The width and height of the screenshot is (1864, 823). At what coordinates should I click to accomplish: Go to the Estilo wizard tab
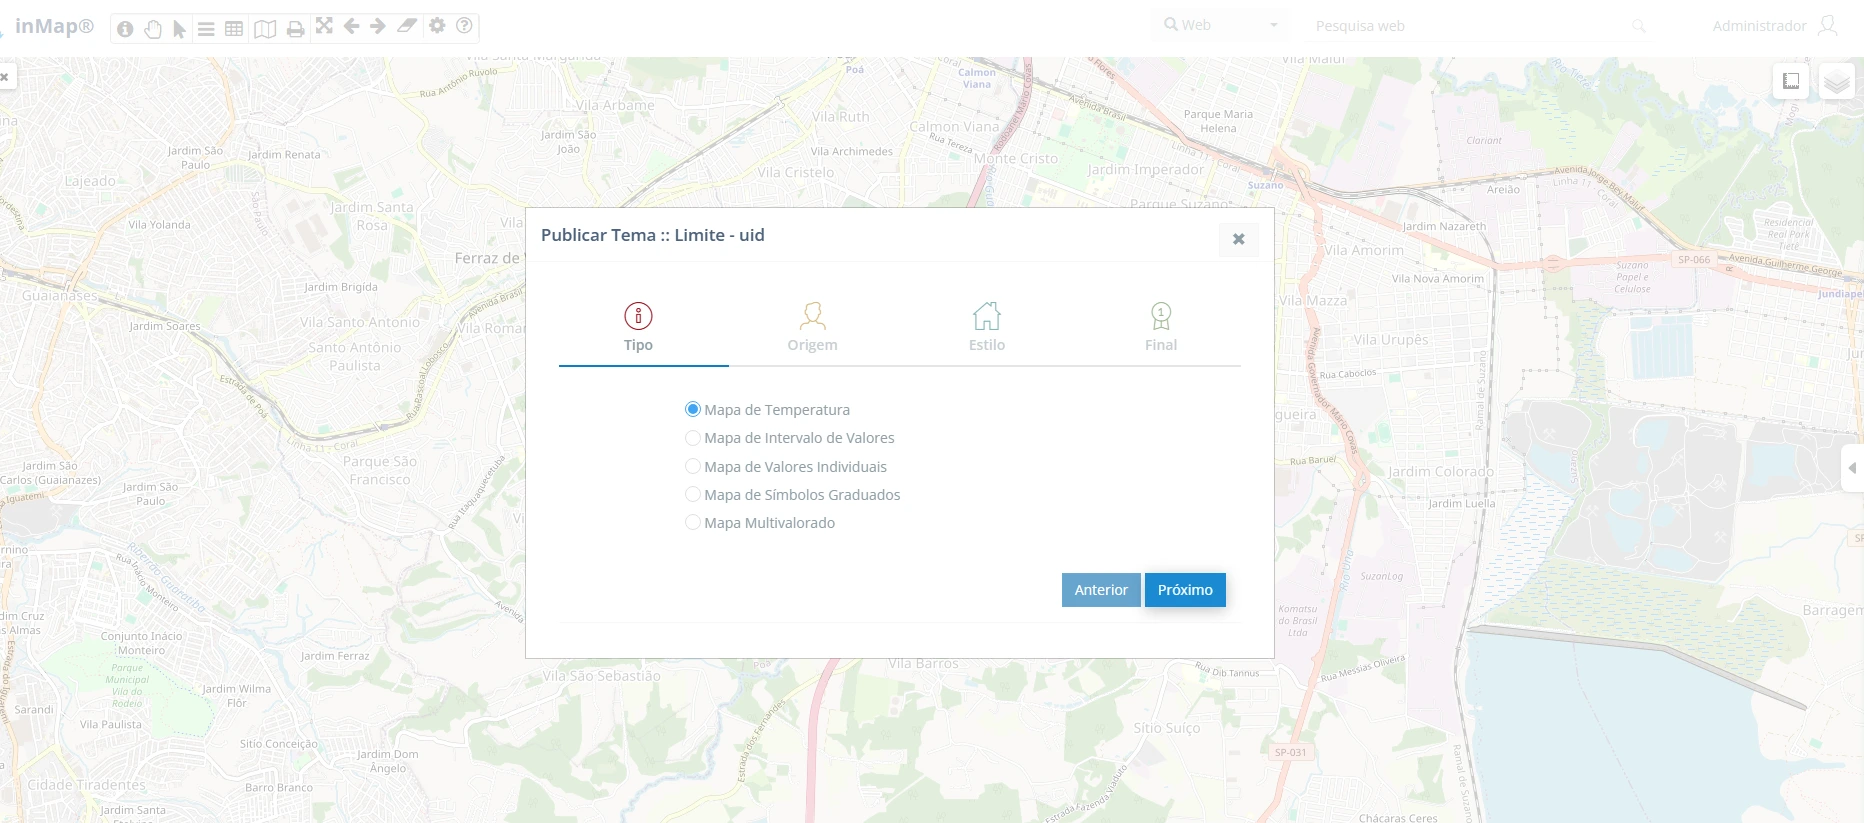[x=986, y=328]
